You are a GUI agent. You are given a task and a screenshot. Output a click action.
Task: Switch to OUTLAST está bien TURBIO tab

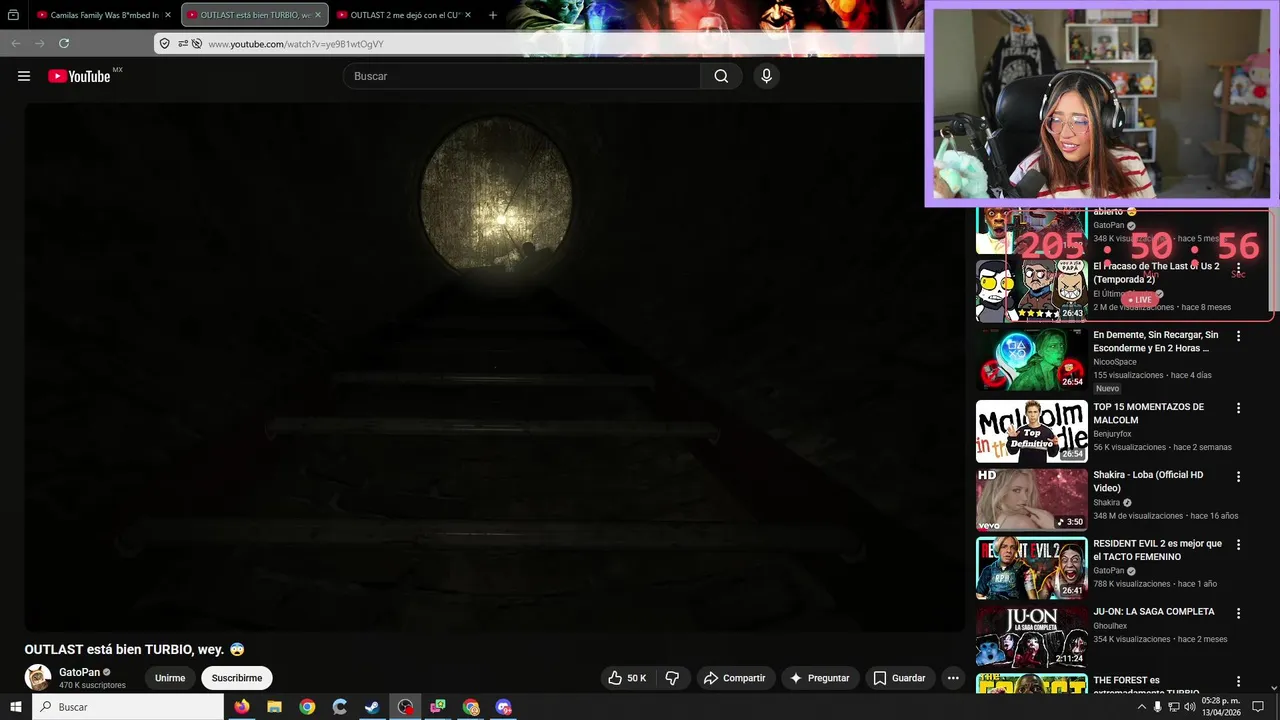[x=255, y=15]
